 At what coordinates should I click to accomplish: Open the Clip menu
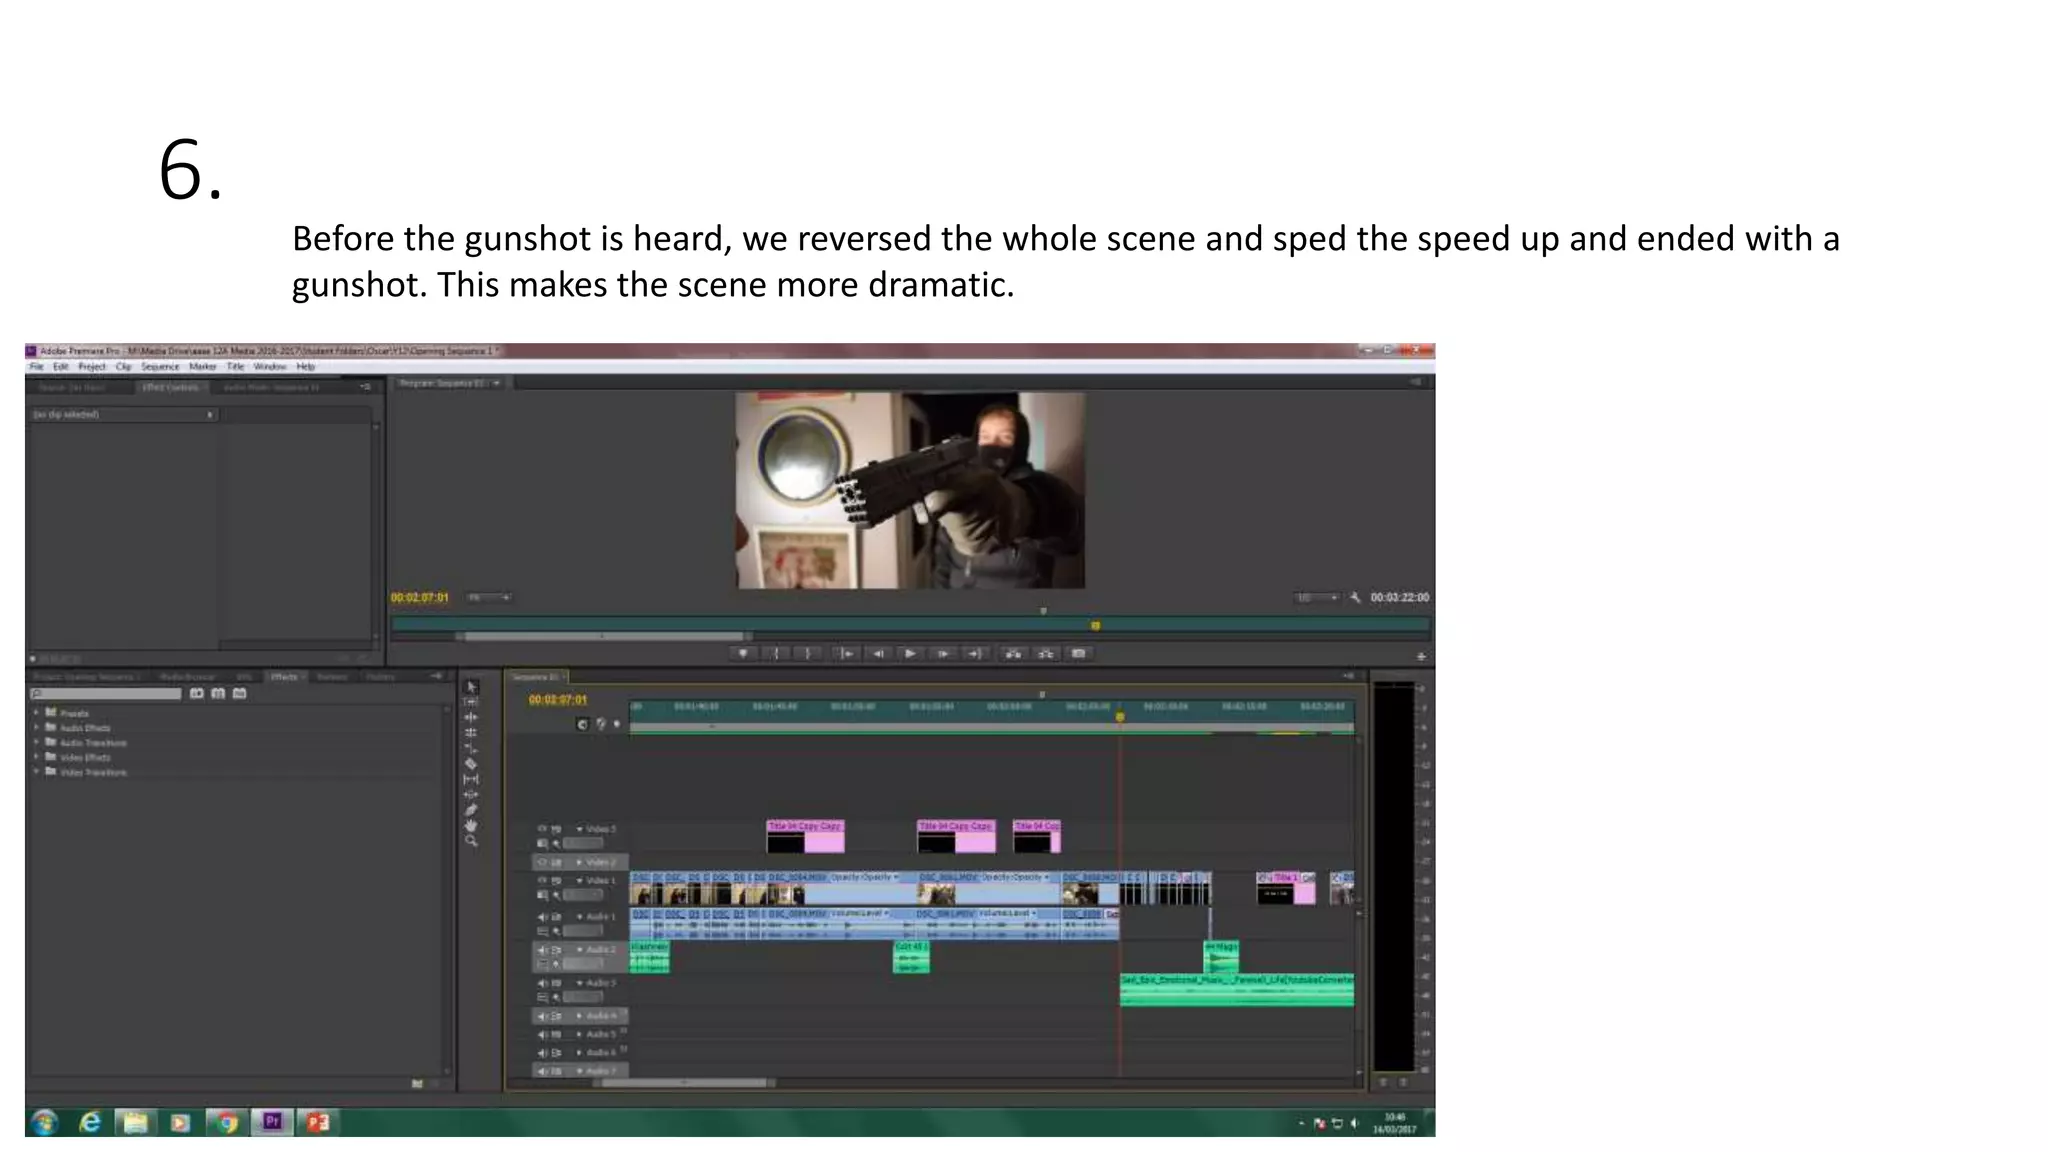(124, 367)
